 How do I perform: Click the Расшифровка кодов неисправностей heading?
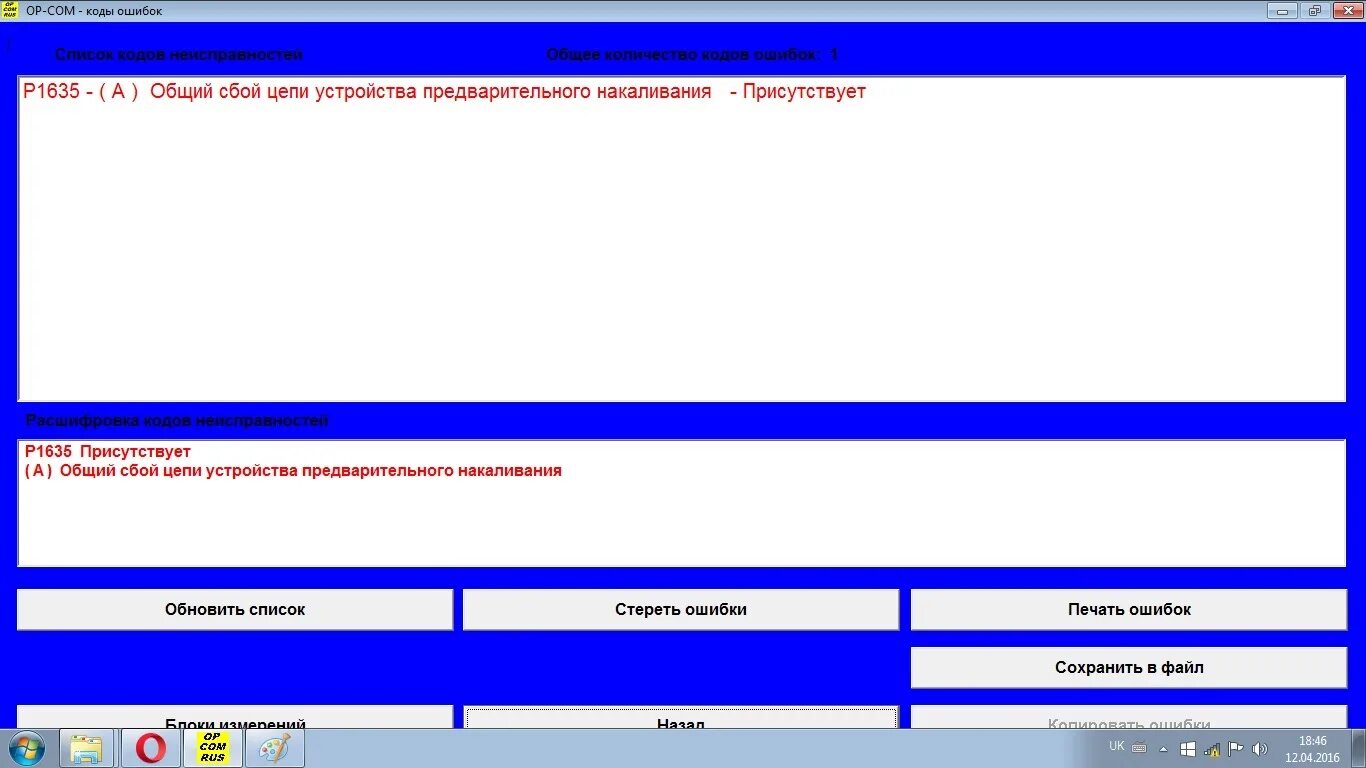click(x=176, y=421)
